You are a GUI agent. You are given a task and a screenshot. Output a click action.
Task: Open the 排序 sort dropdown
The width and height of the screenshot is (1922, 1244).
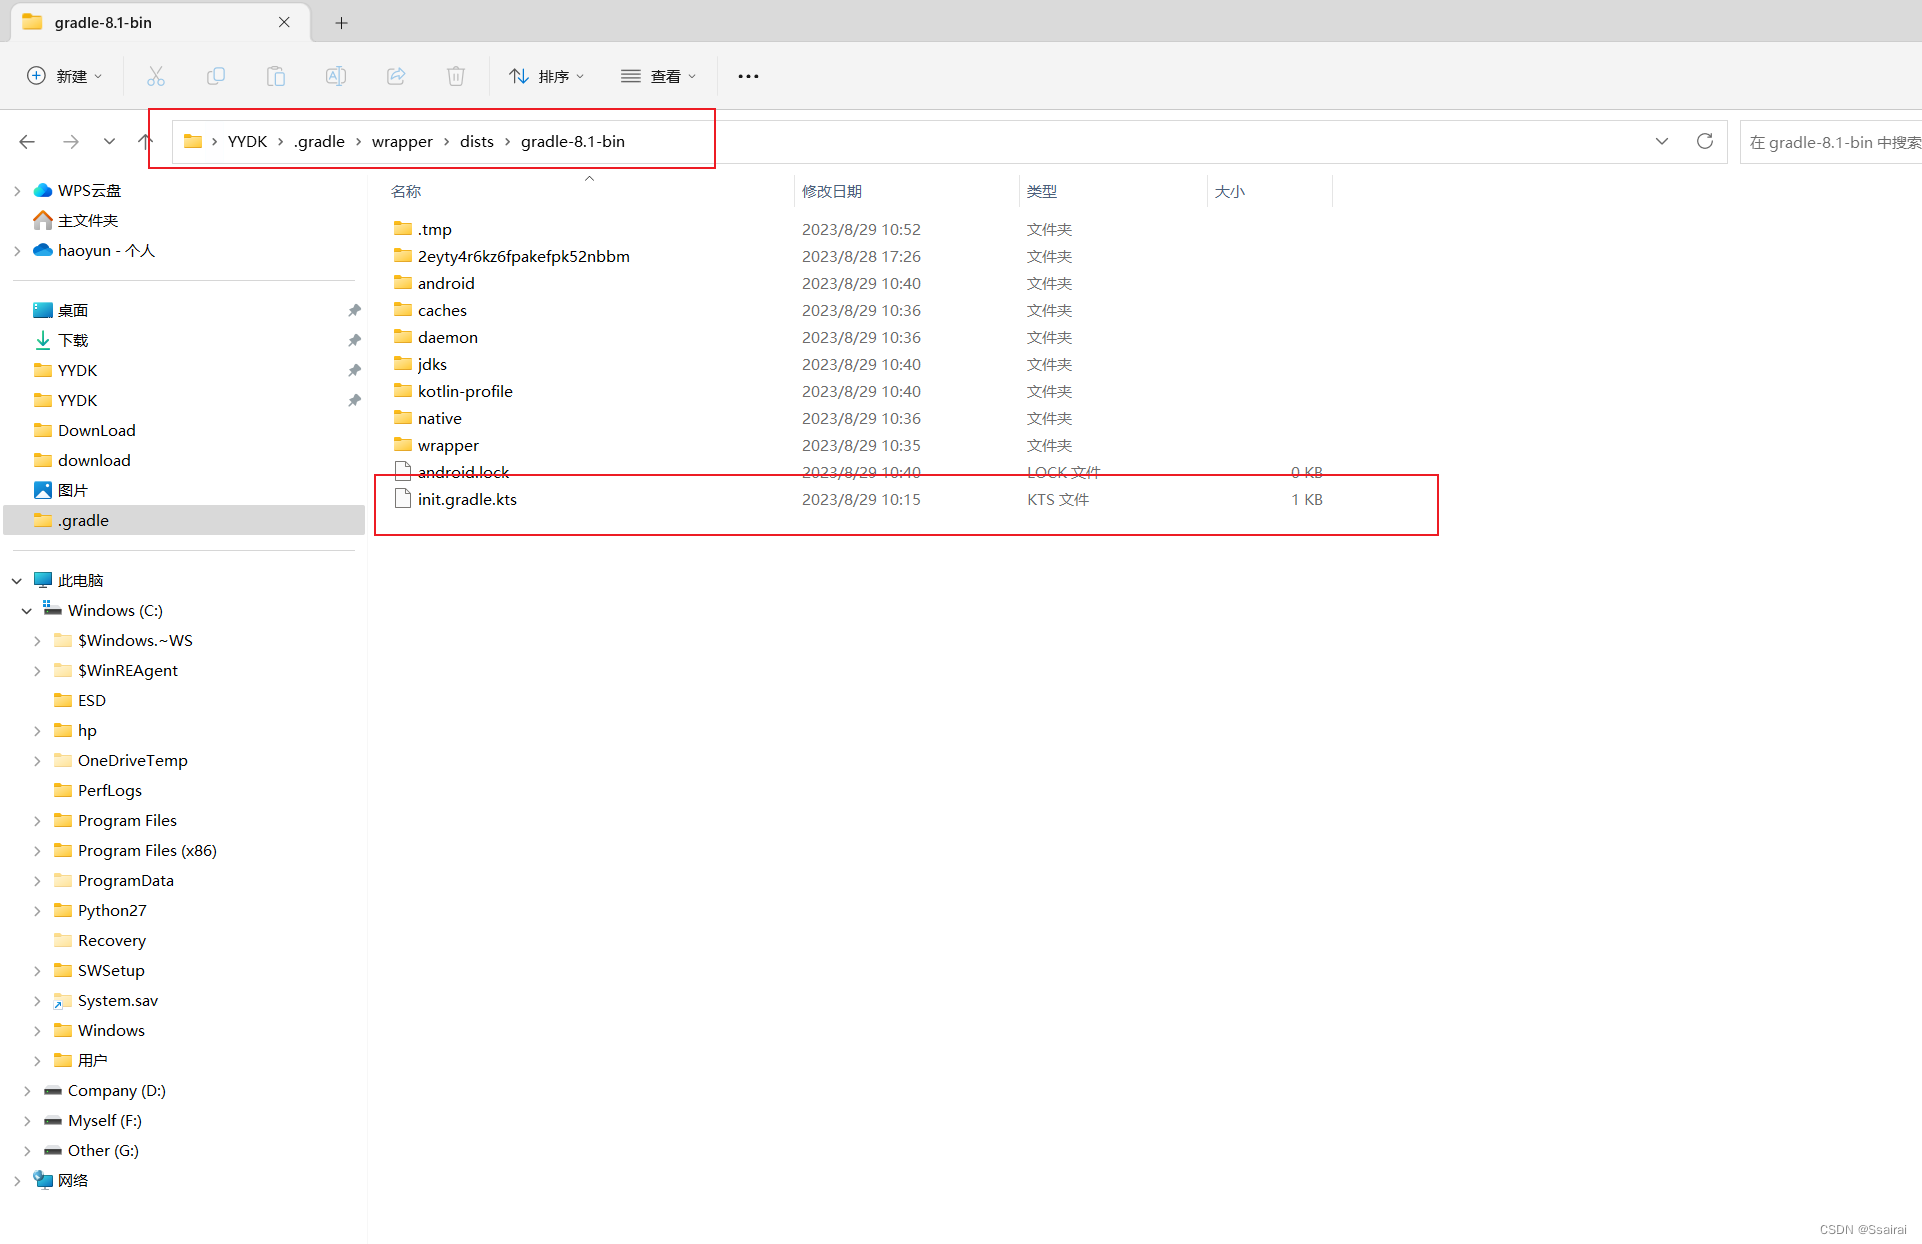(x=546, y=76)
